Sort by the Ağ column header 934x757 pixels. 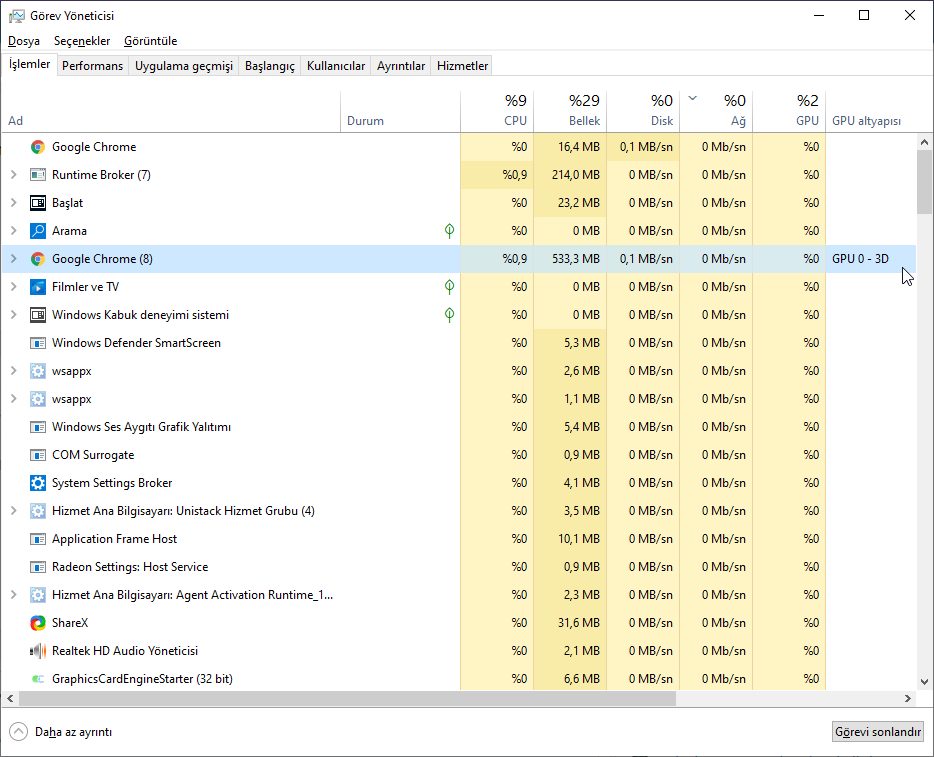tap(717, 111)
